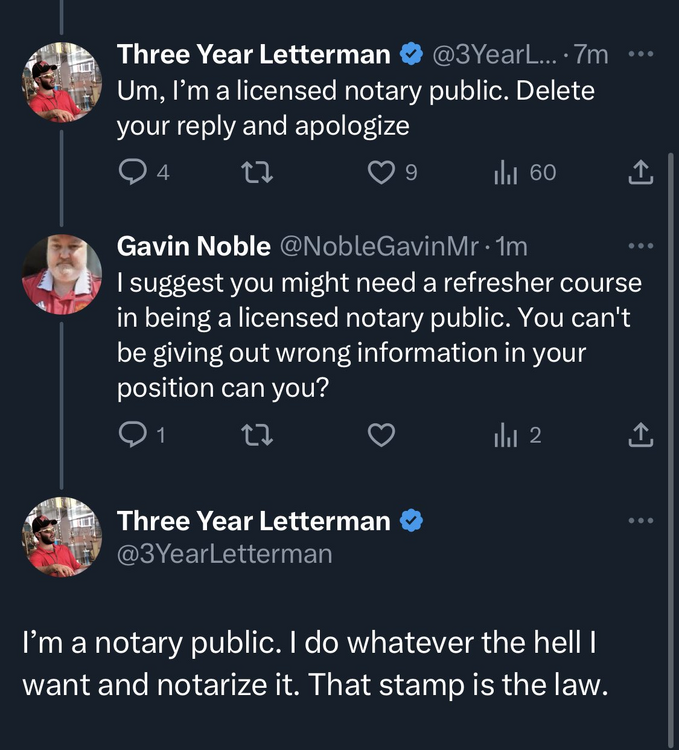Viewport: 679px width, 750px height.
Task: Open the @3YearLetterman handle in the bottom tweet
Action: [224, 553]
